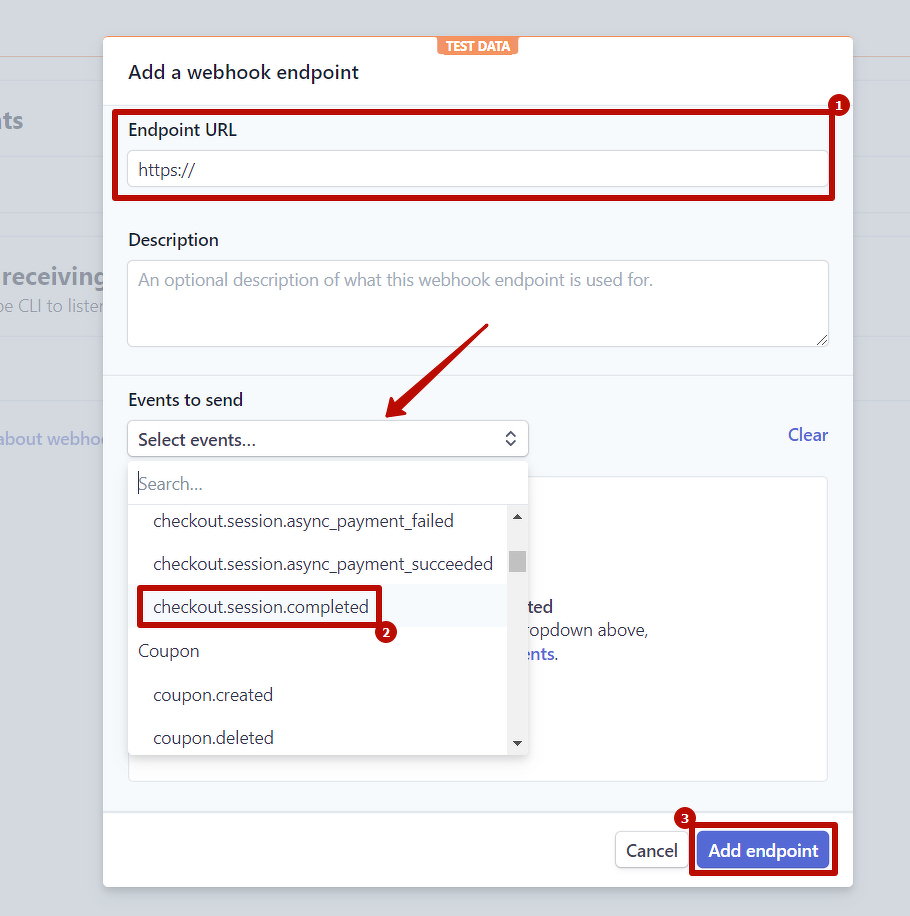Click the events list scroll-up arrow
This screenshot has height=916, width=910.
pos(517,517)
